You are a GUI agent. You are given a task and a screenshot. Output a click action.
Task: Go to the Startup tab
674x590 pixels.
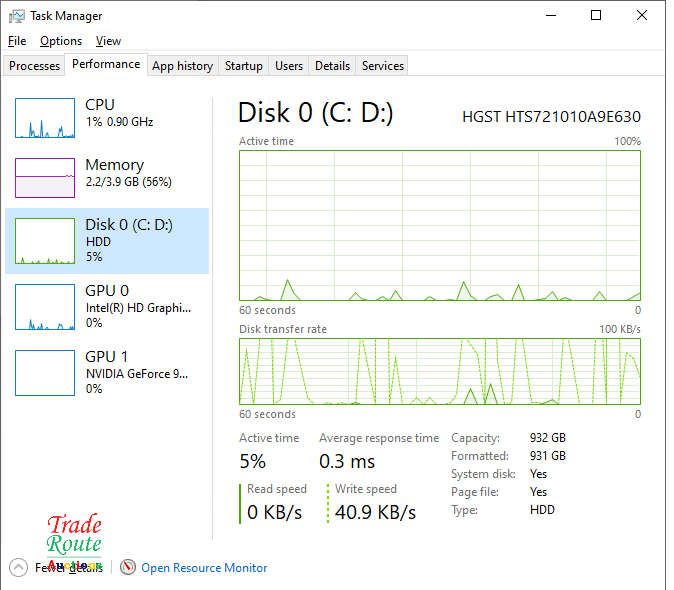point(244,66)
